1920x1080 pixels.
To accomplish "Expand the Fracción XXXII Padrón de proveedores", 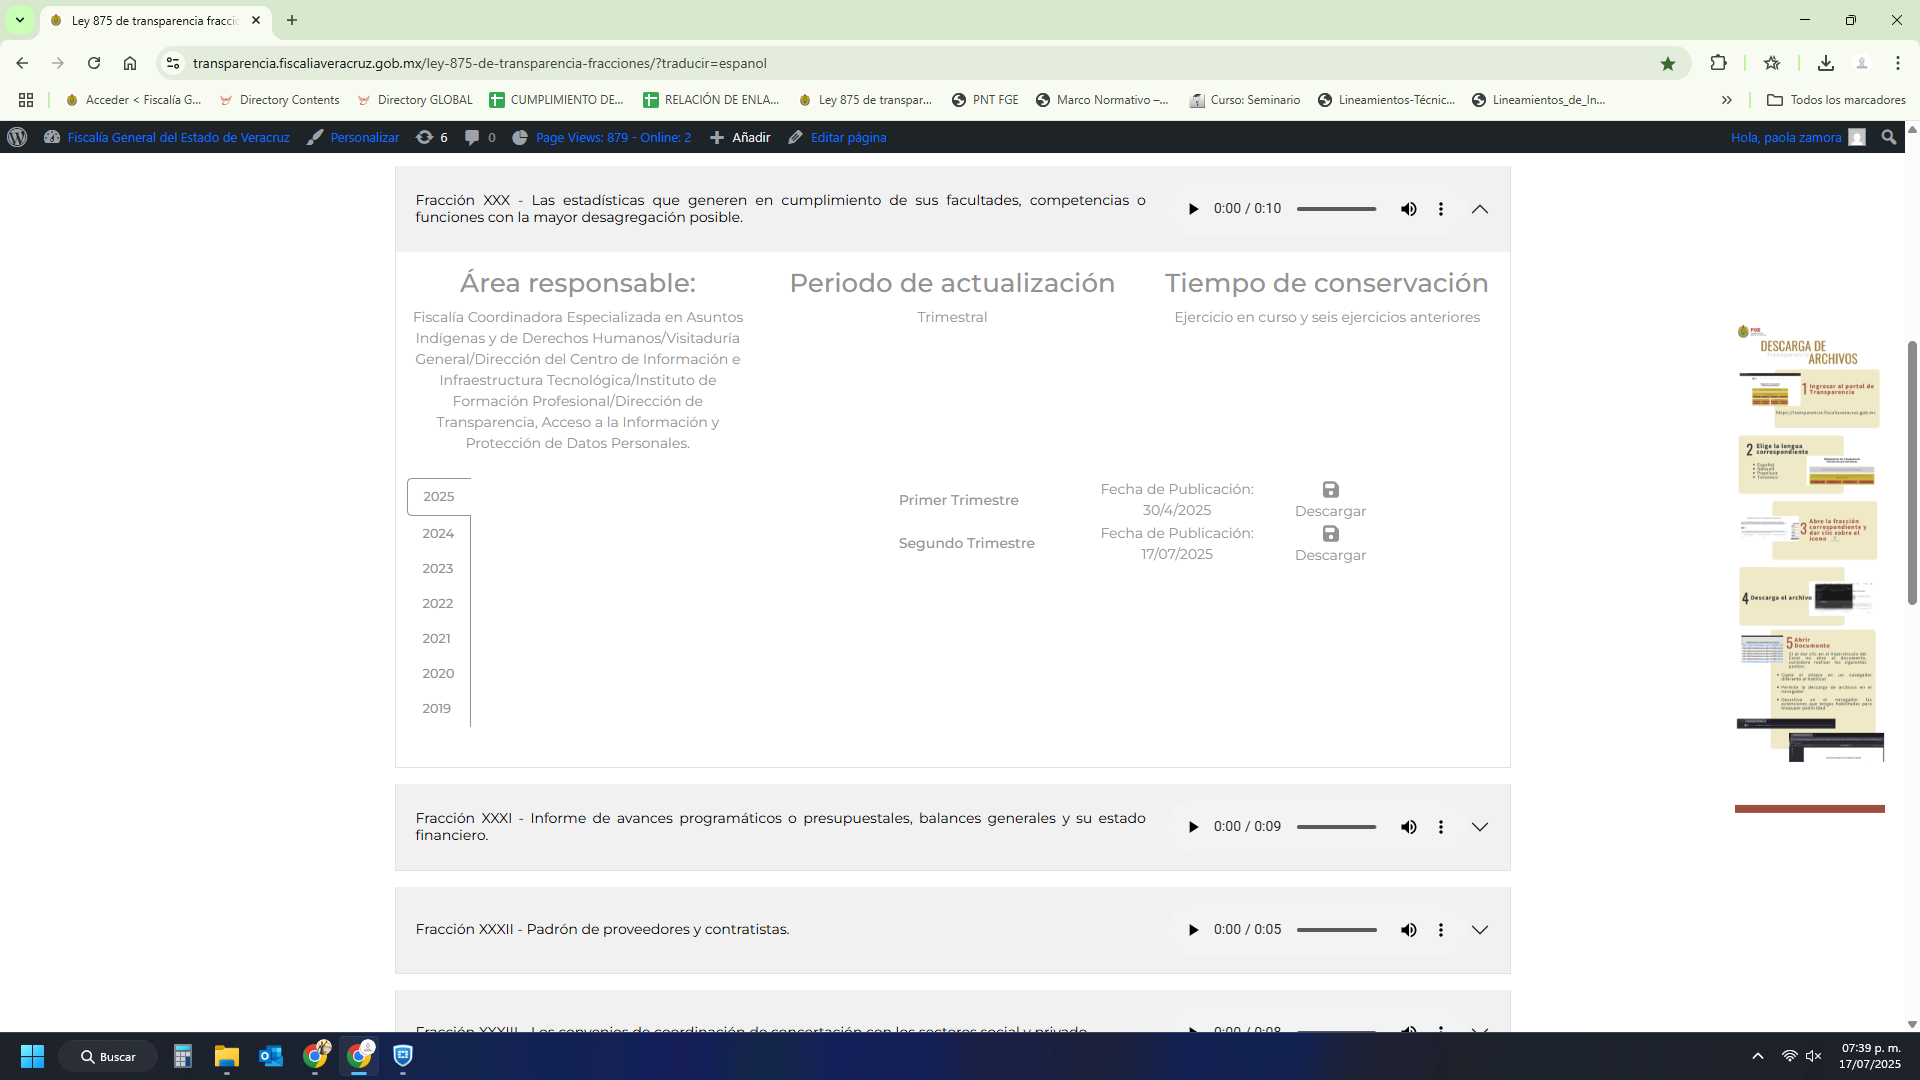I will pos(1480,930).
